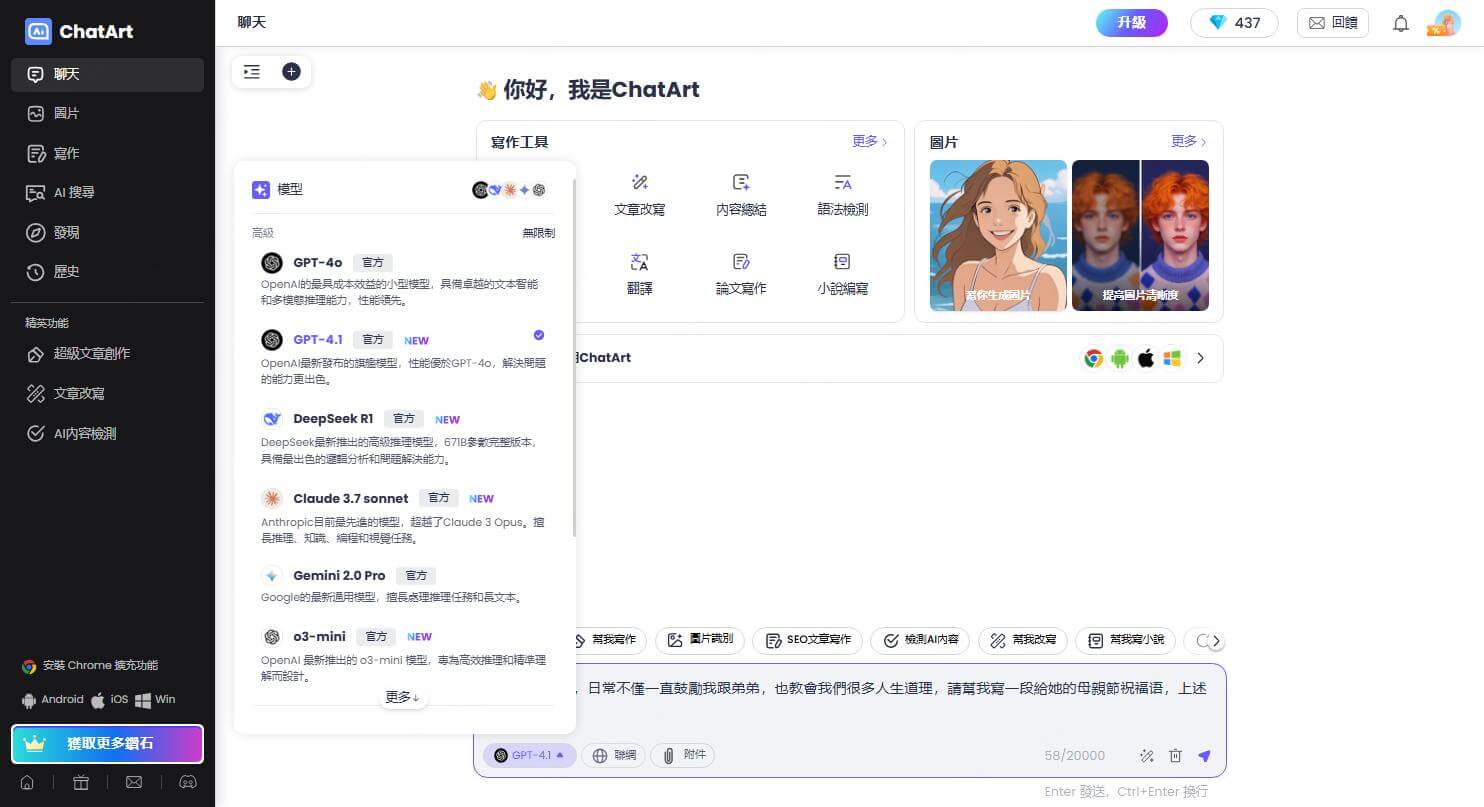This screenshot has width=1484, height=807.
Task: Open 論文寫作 tool
Action: [x=741, y=274]
